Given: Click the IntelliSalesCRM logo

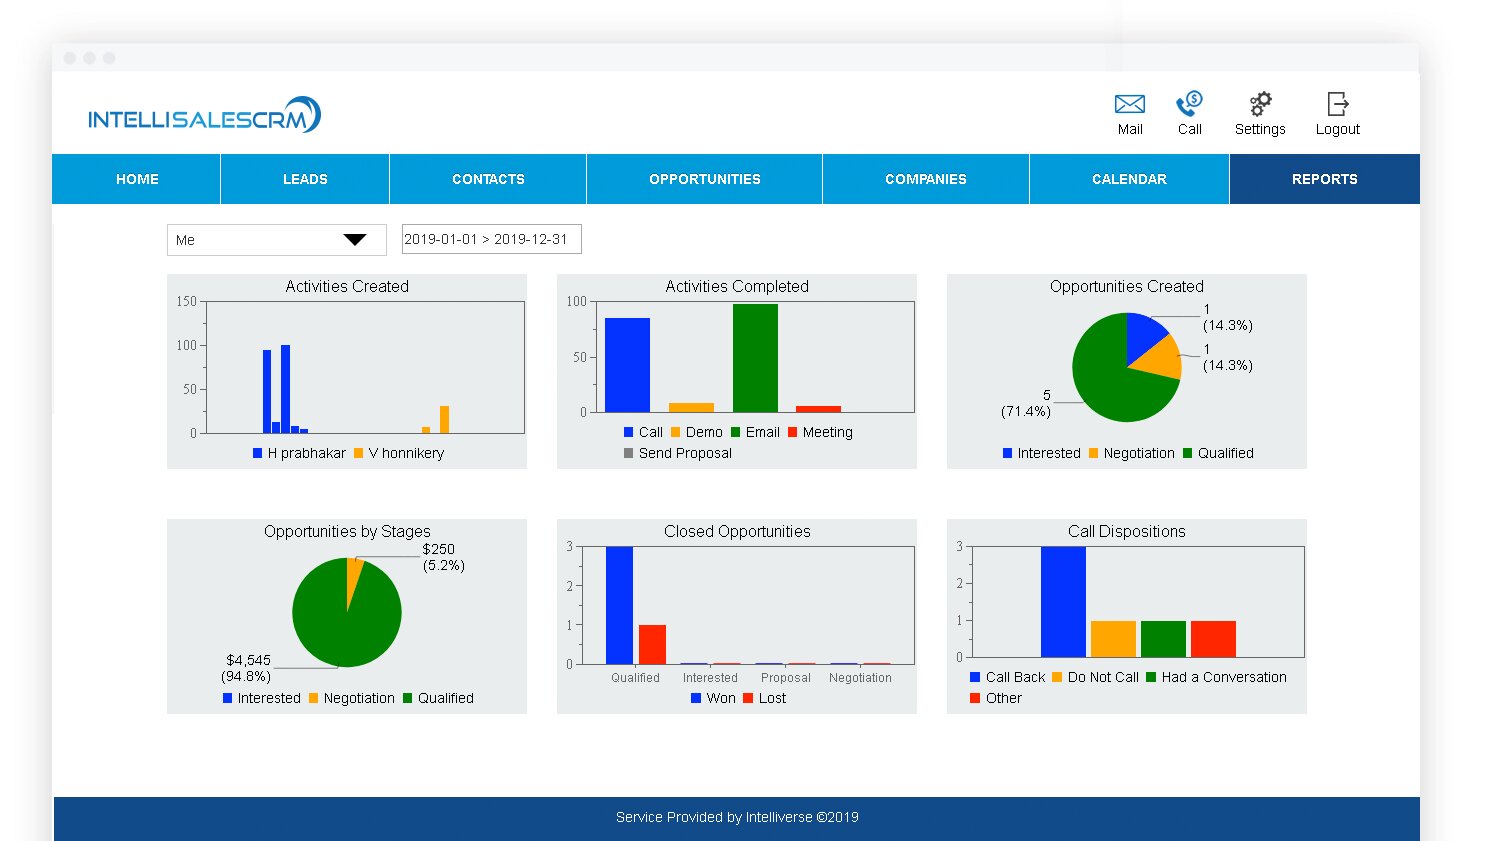Looking at the screenshot, I should coord(204,116).
